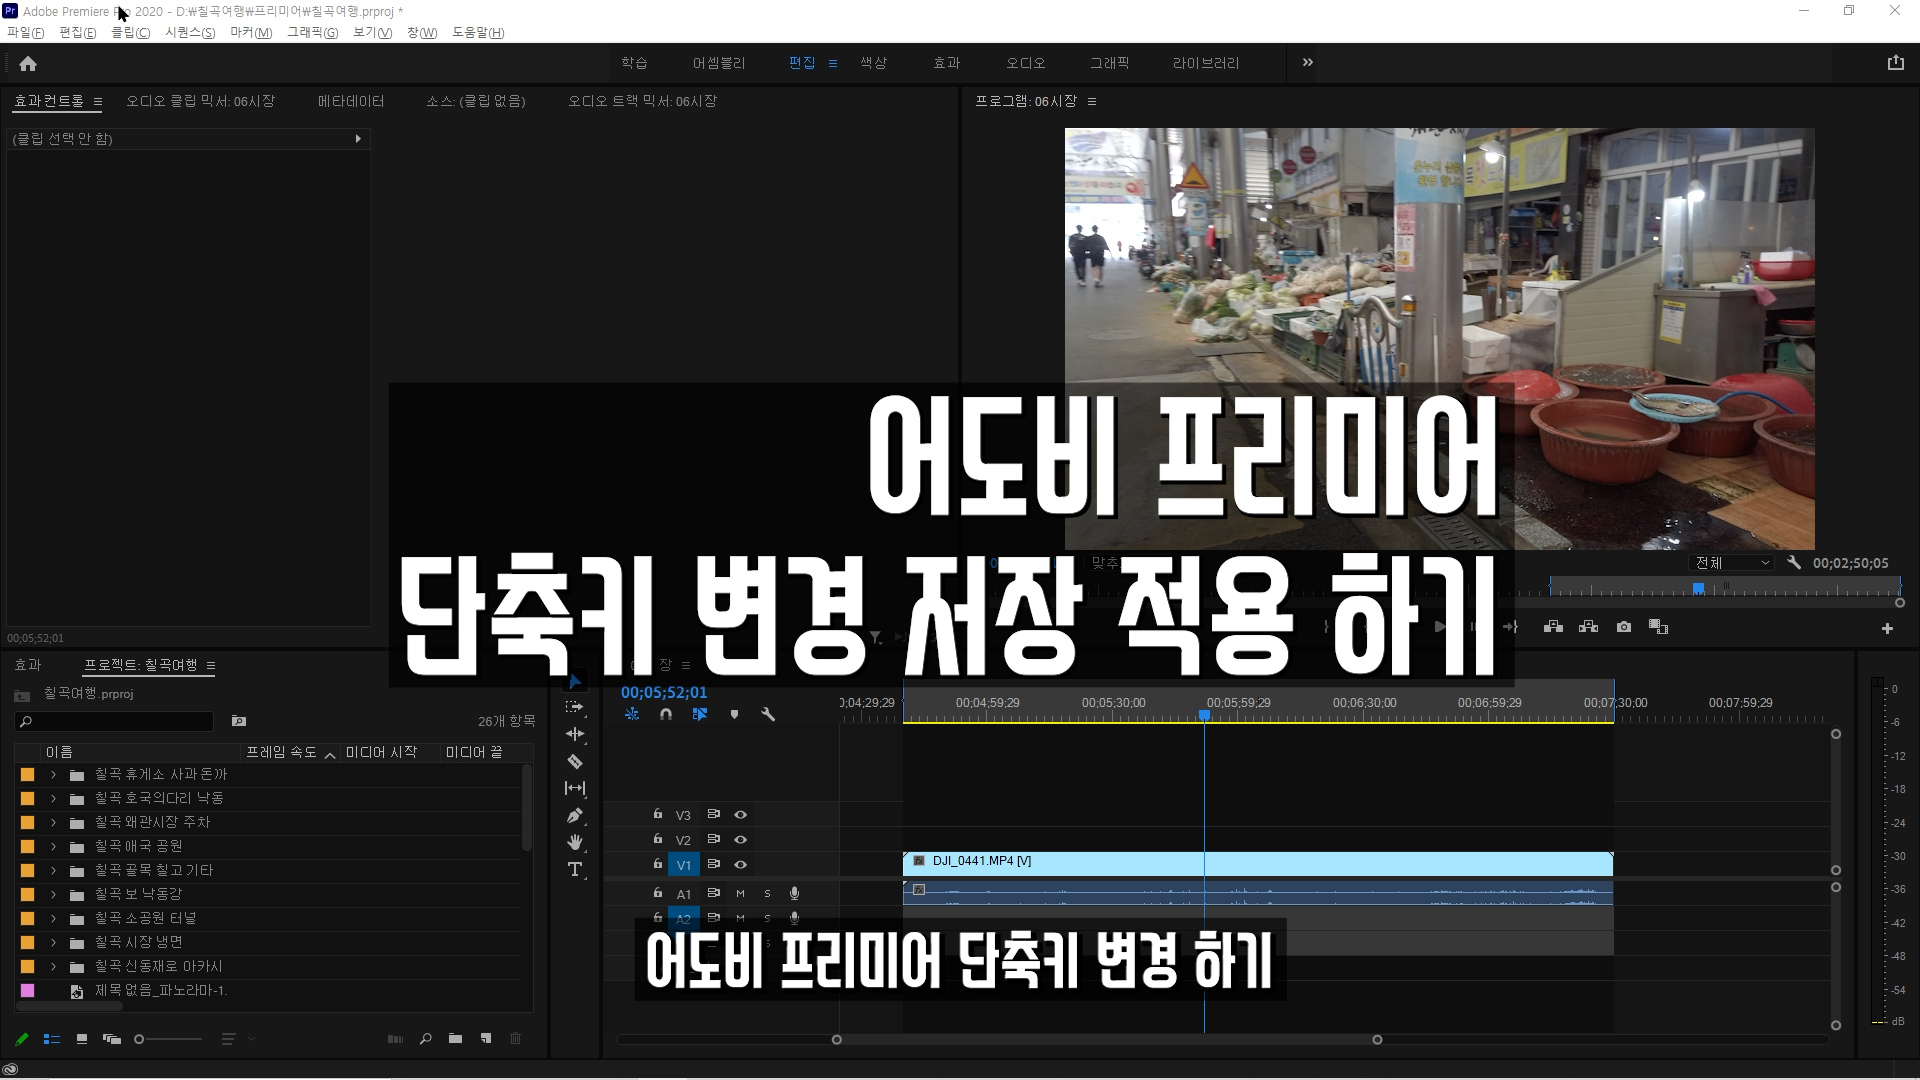This screenshot has width=1920, height=1080.
Task: Open timeline wrench settings icon
Action: click(x=768, y=714)
